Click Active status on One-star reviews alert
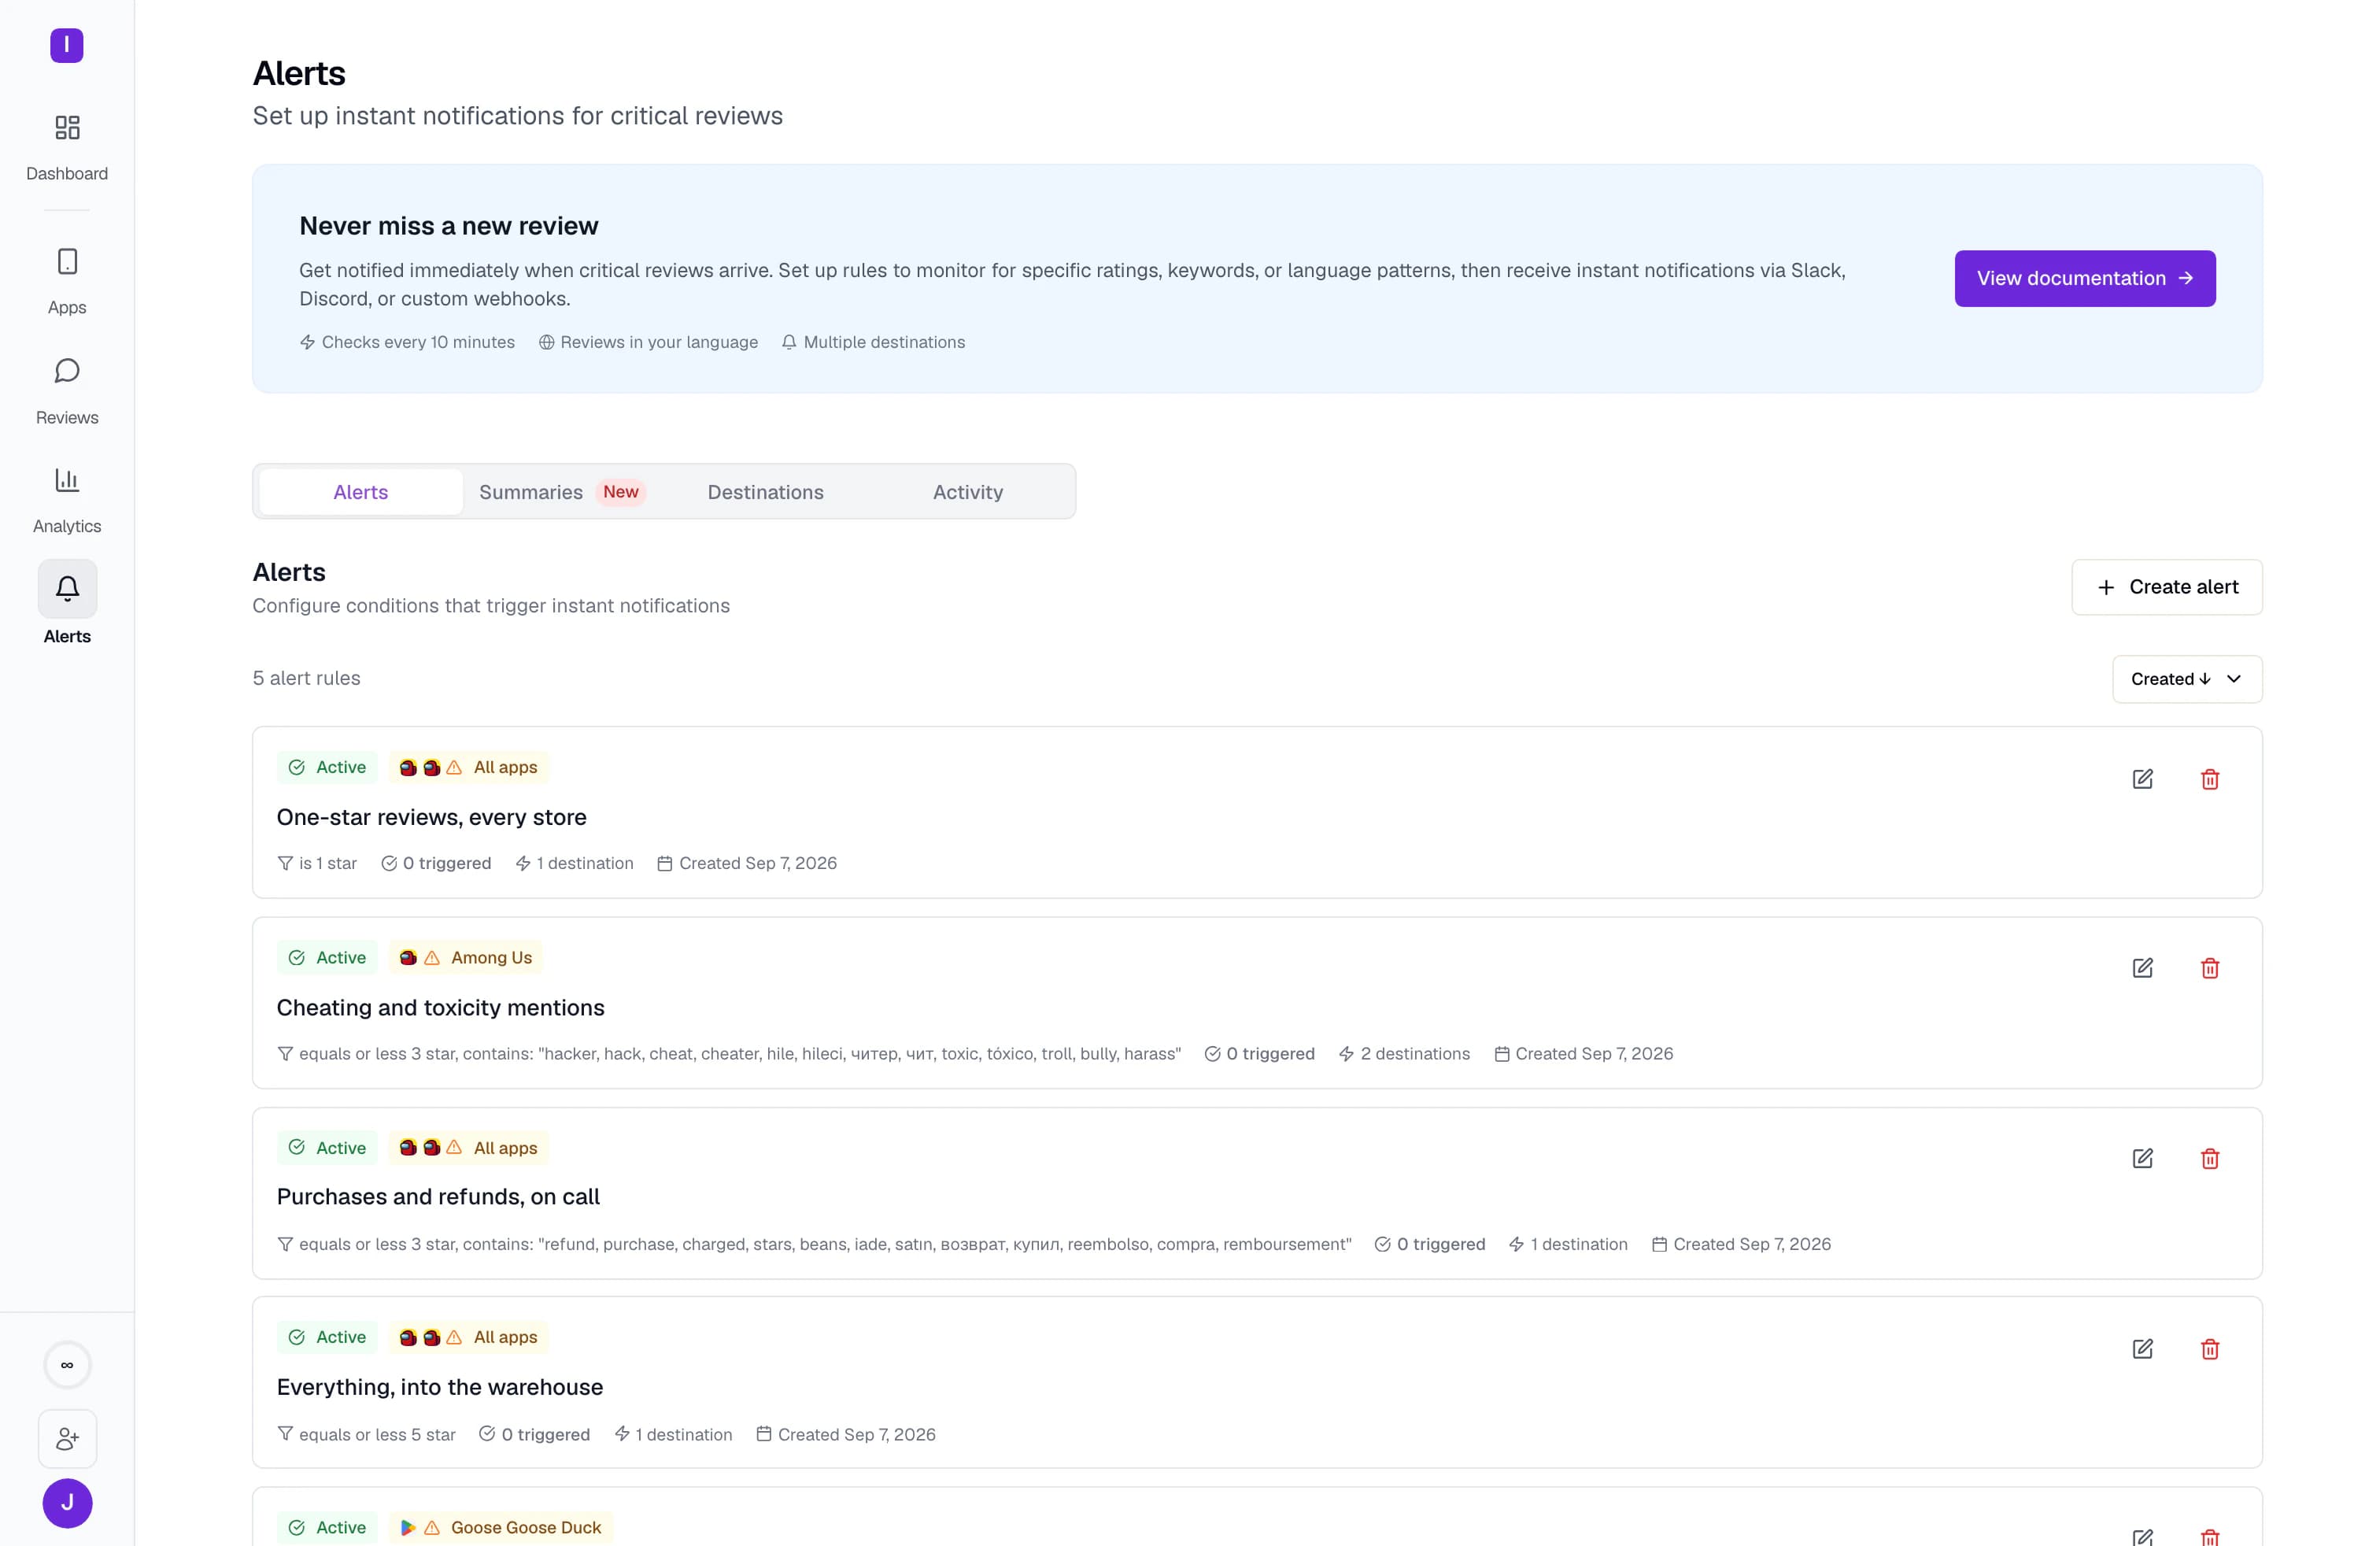This screenshot has height=1546, width=2380. point(327,767)
